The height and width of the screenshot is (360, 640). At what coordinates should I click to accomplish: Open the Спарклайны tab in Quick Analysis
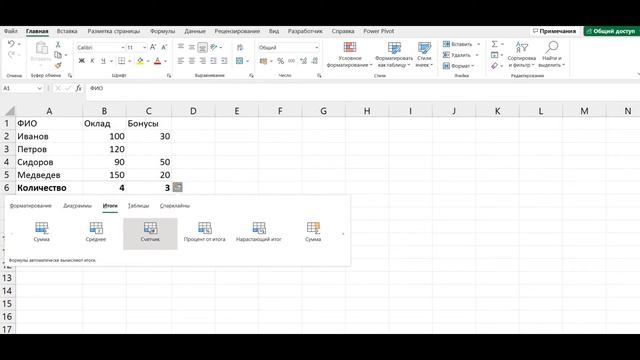pyautogui.click(x=175, y=206)
